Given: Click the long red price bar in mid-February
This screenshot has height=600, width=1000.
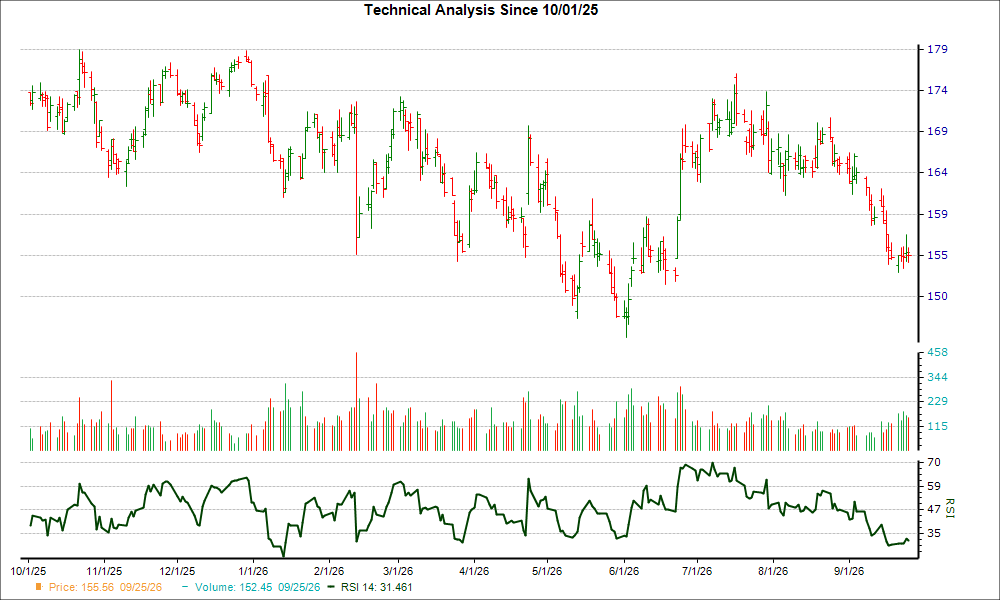Looking at the screenshot, I should click(x=357, y=179).
